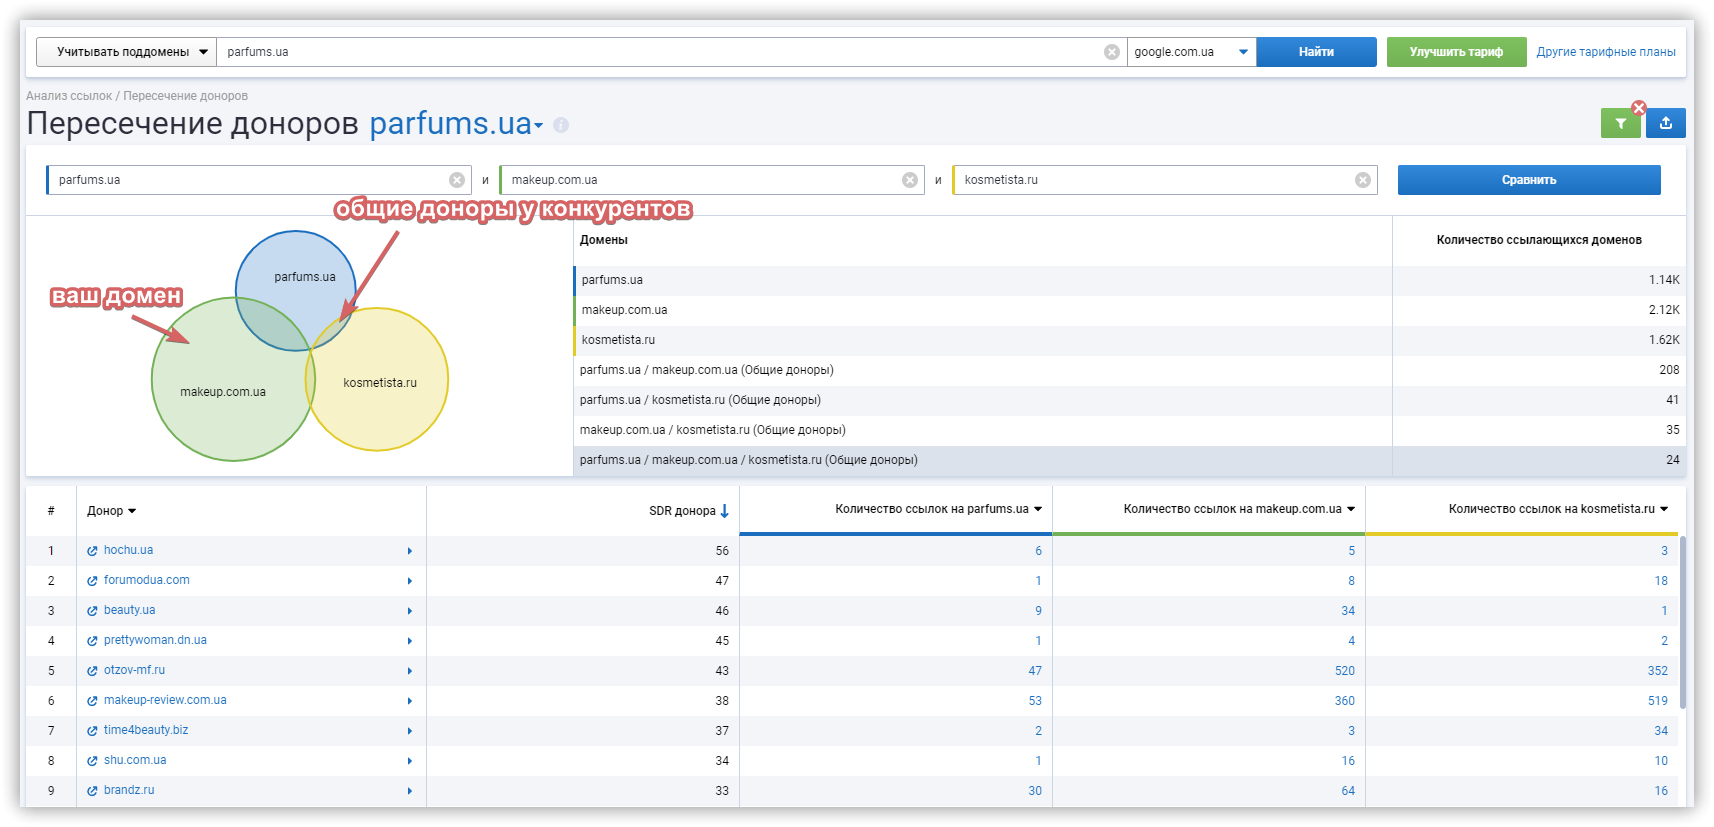The width and height of the screenshot is (1714, 827).
Task: Click the donors table vertical scrollbar
Action: tap(1683, 622)
